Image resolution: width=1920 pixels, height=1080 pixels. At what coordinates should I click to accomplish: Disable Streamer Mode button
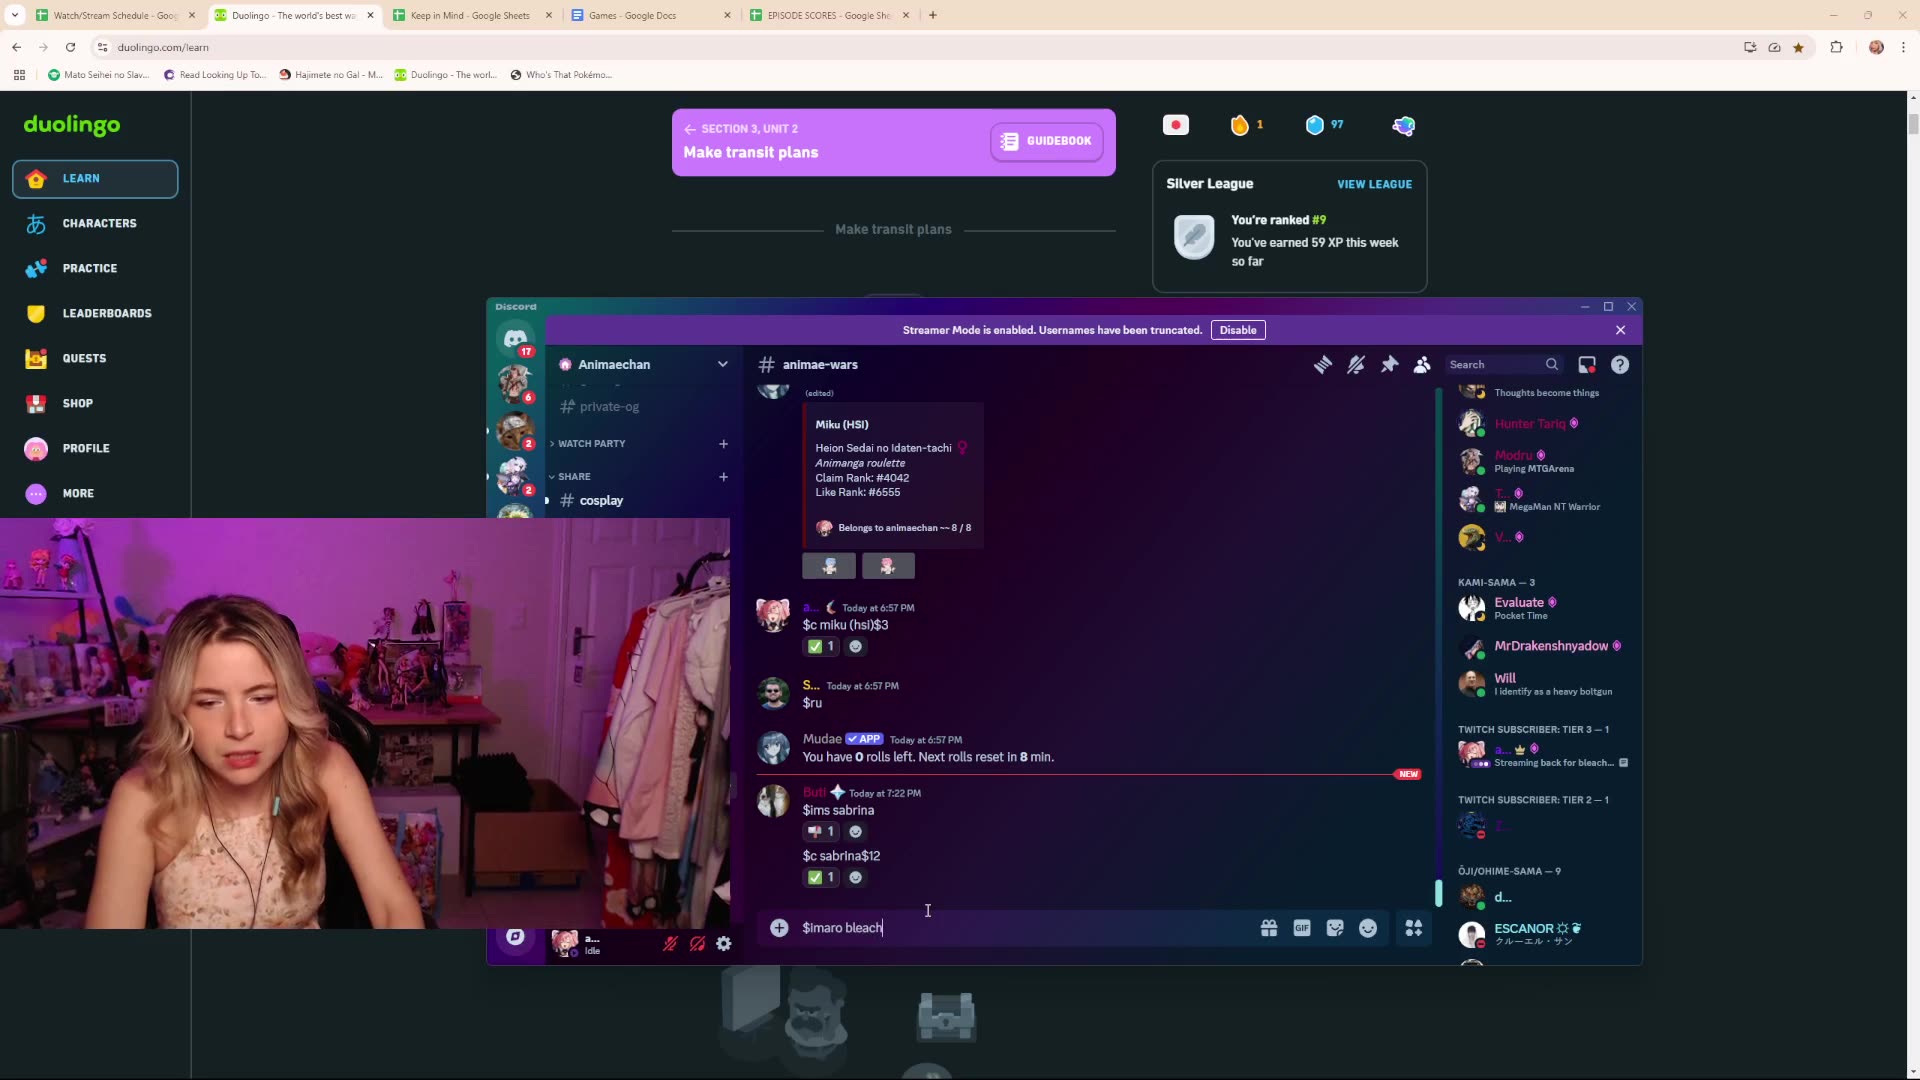point(1237,330)
